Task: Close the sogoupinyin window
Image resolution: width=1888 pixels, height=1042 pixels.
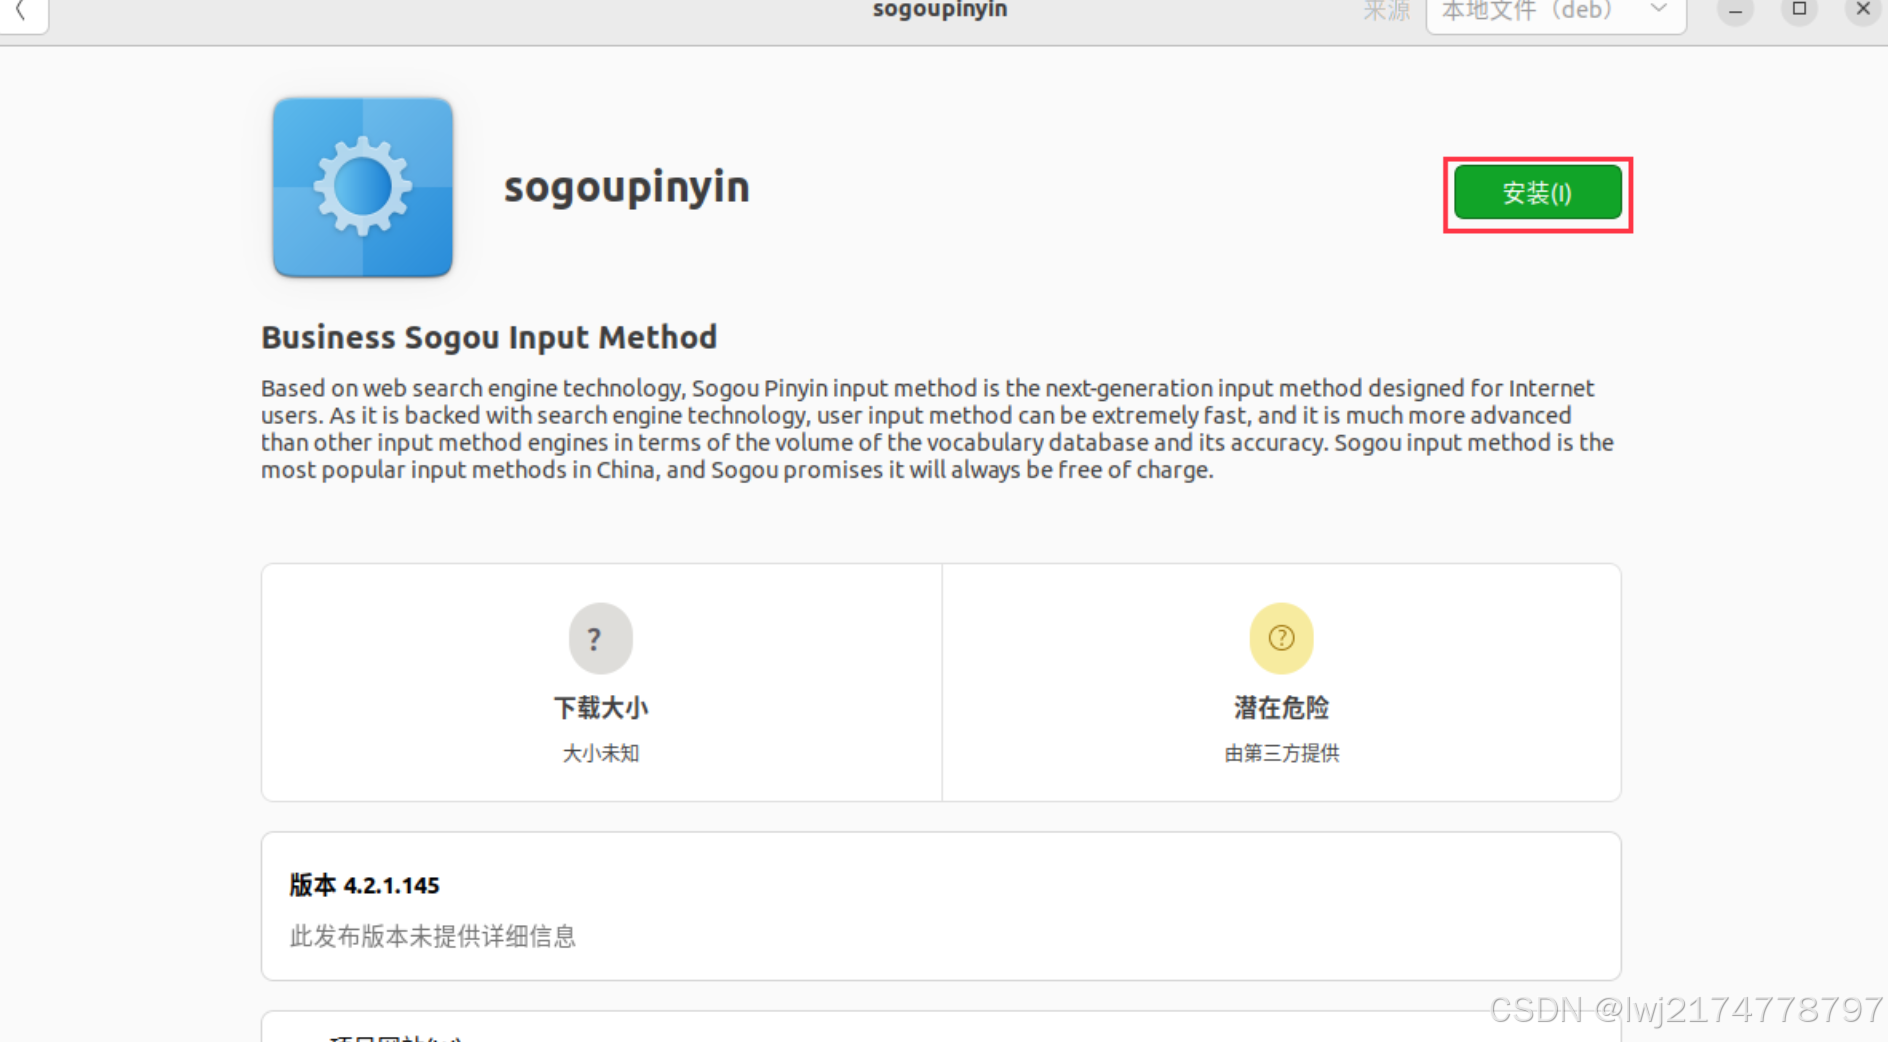Action: click(x=1863, y=10)
